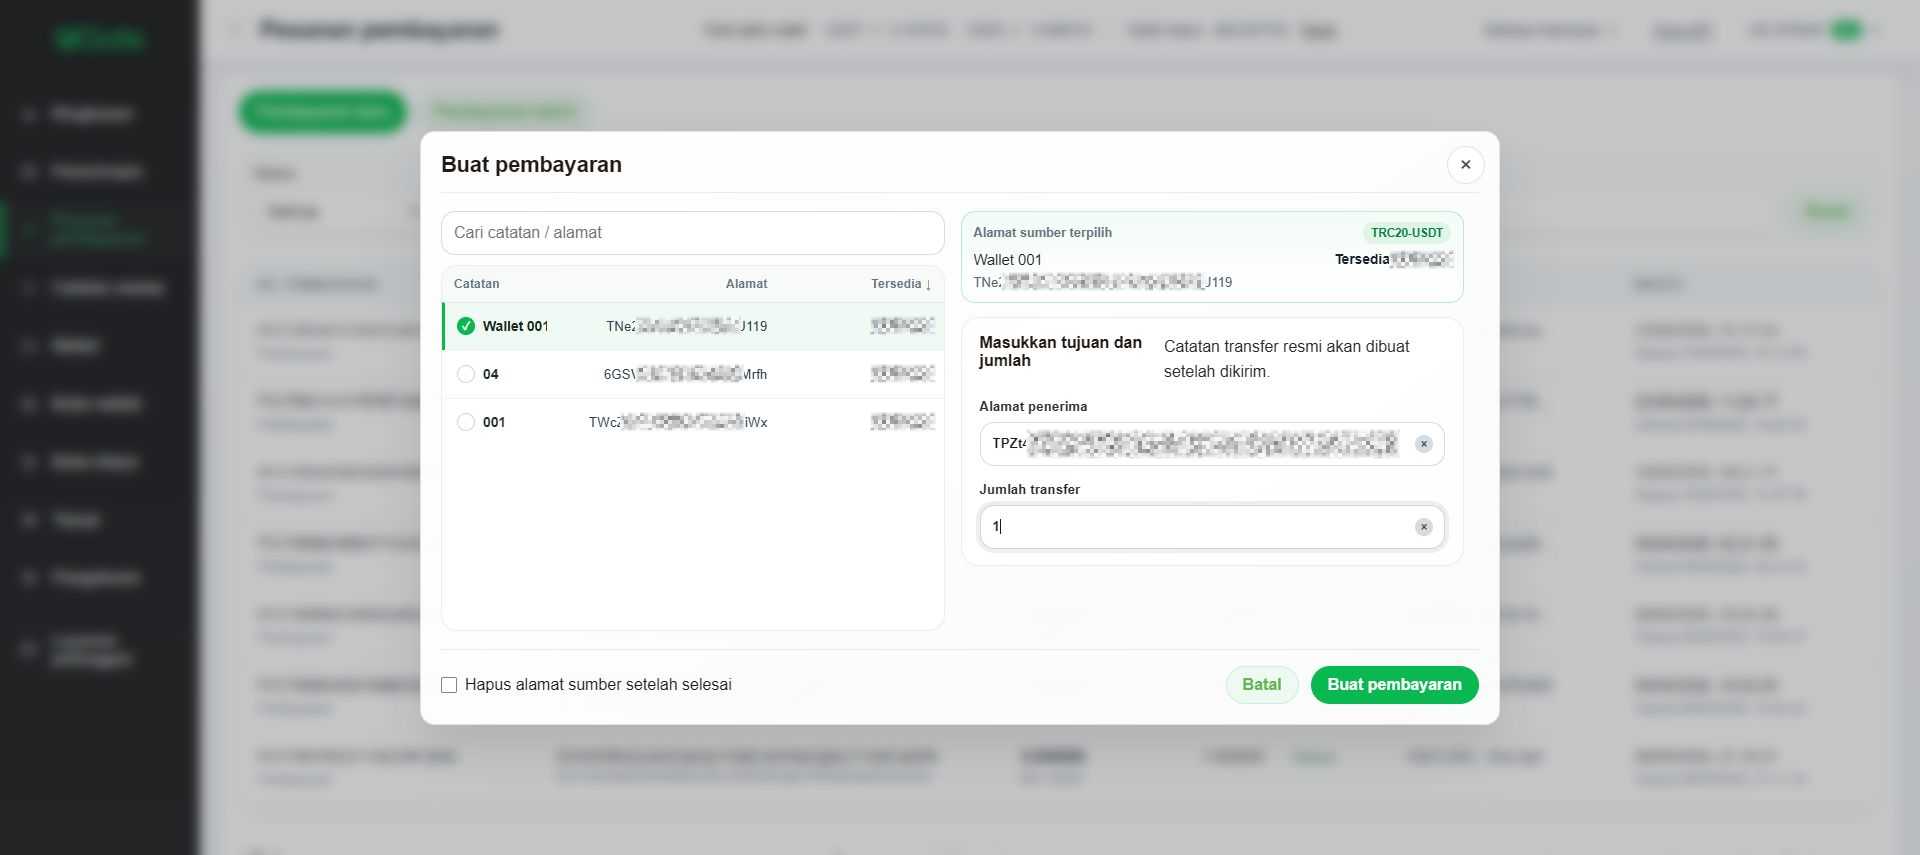
Task: Click the address ending in iWx
Action: coord(678,422)
